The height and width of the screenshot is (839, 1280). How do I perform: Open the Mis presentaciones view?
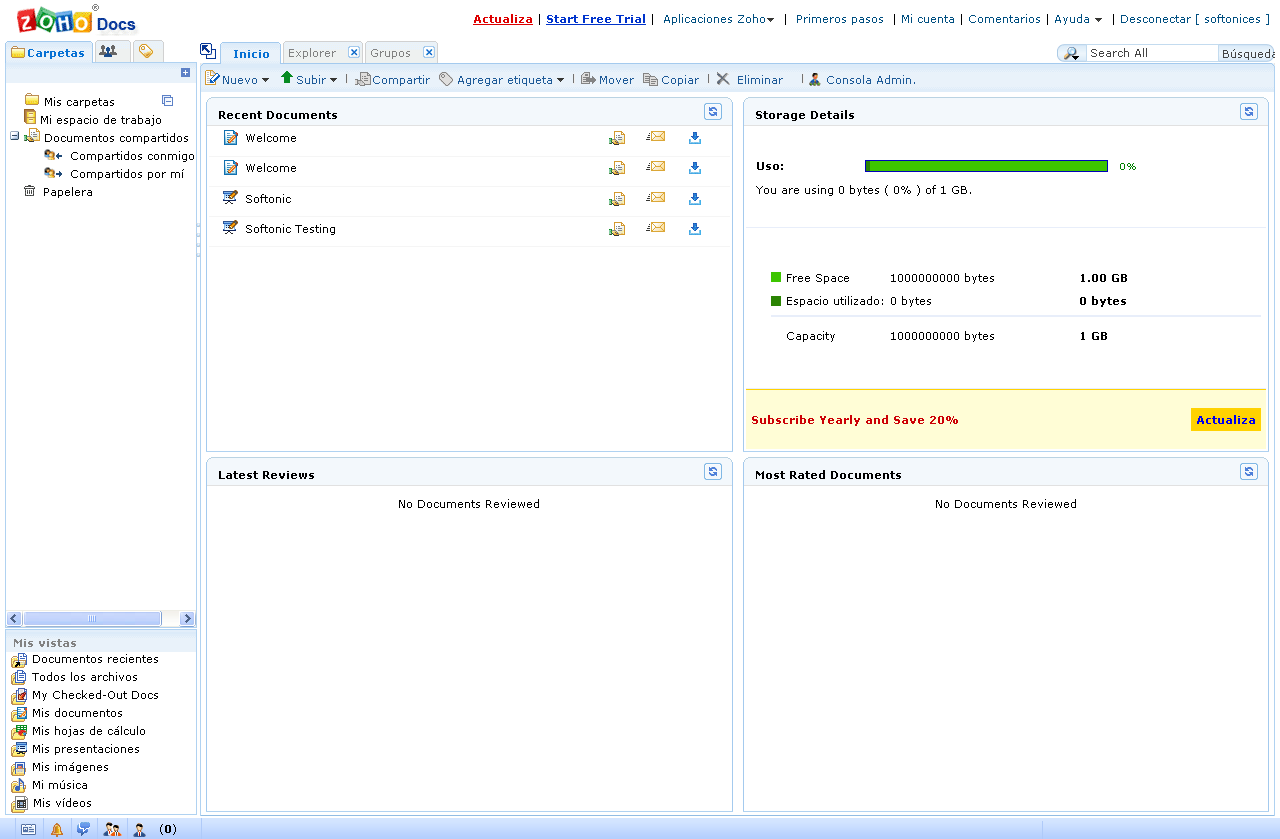click(x=86, y=749)
